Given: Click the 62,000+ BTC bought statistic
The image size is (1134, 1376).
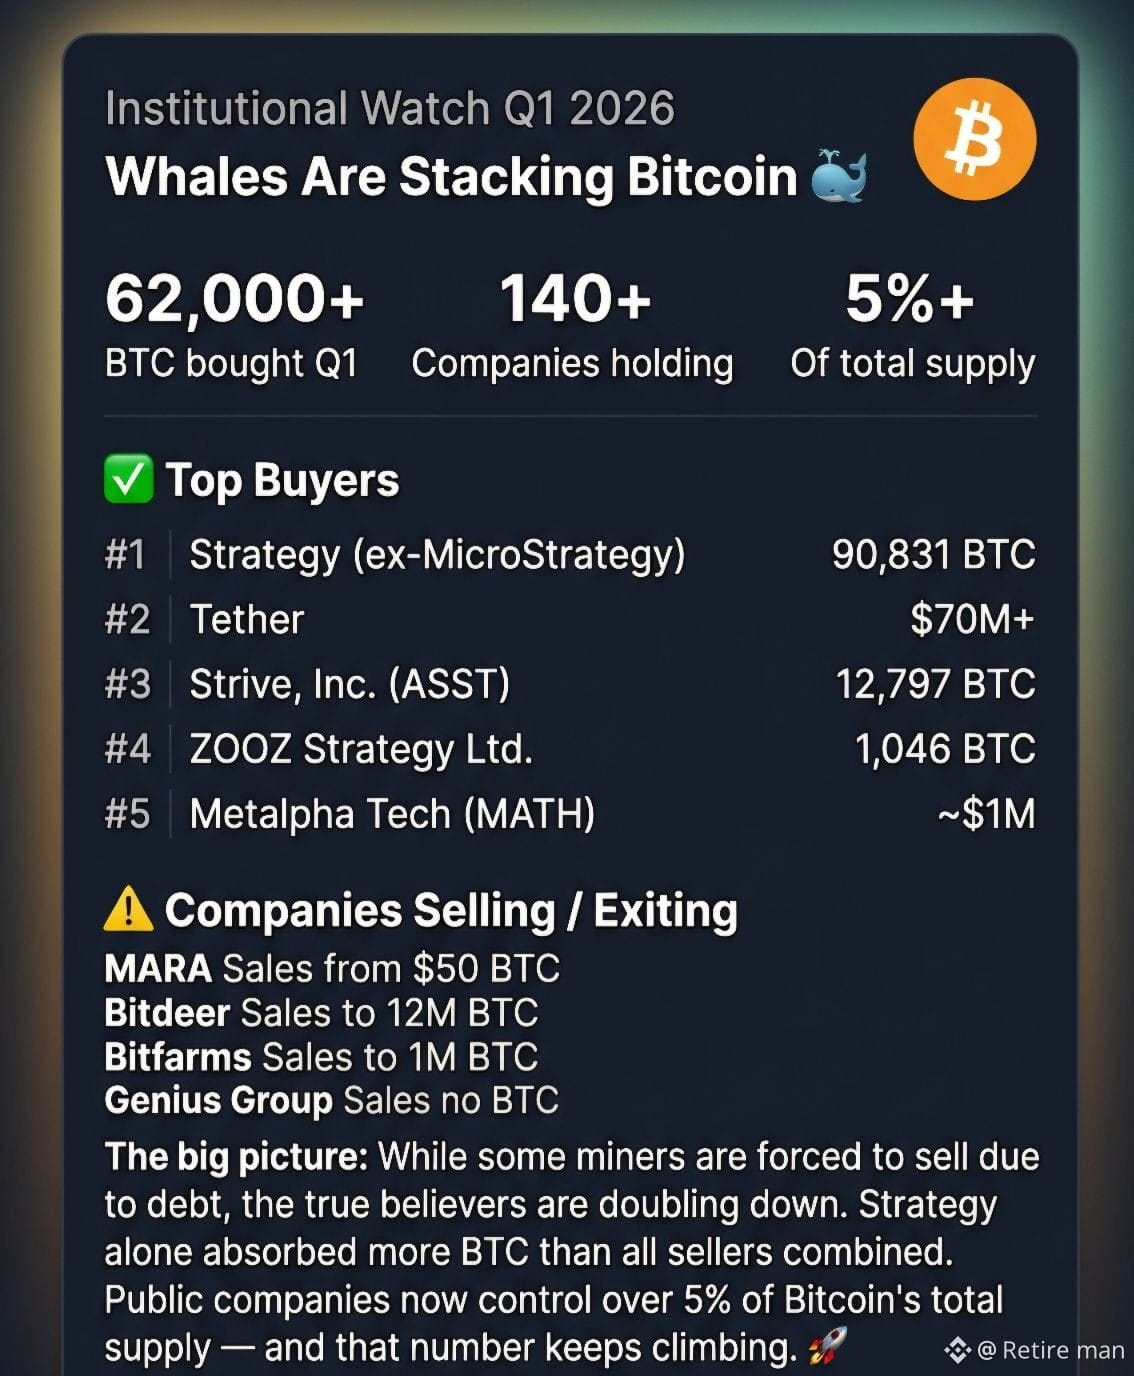Looking at the screenshot, I should click(233, 325).
